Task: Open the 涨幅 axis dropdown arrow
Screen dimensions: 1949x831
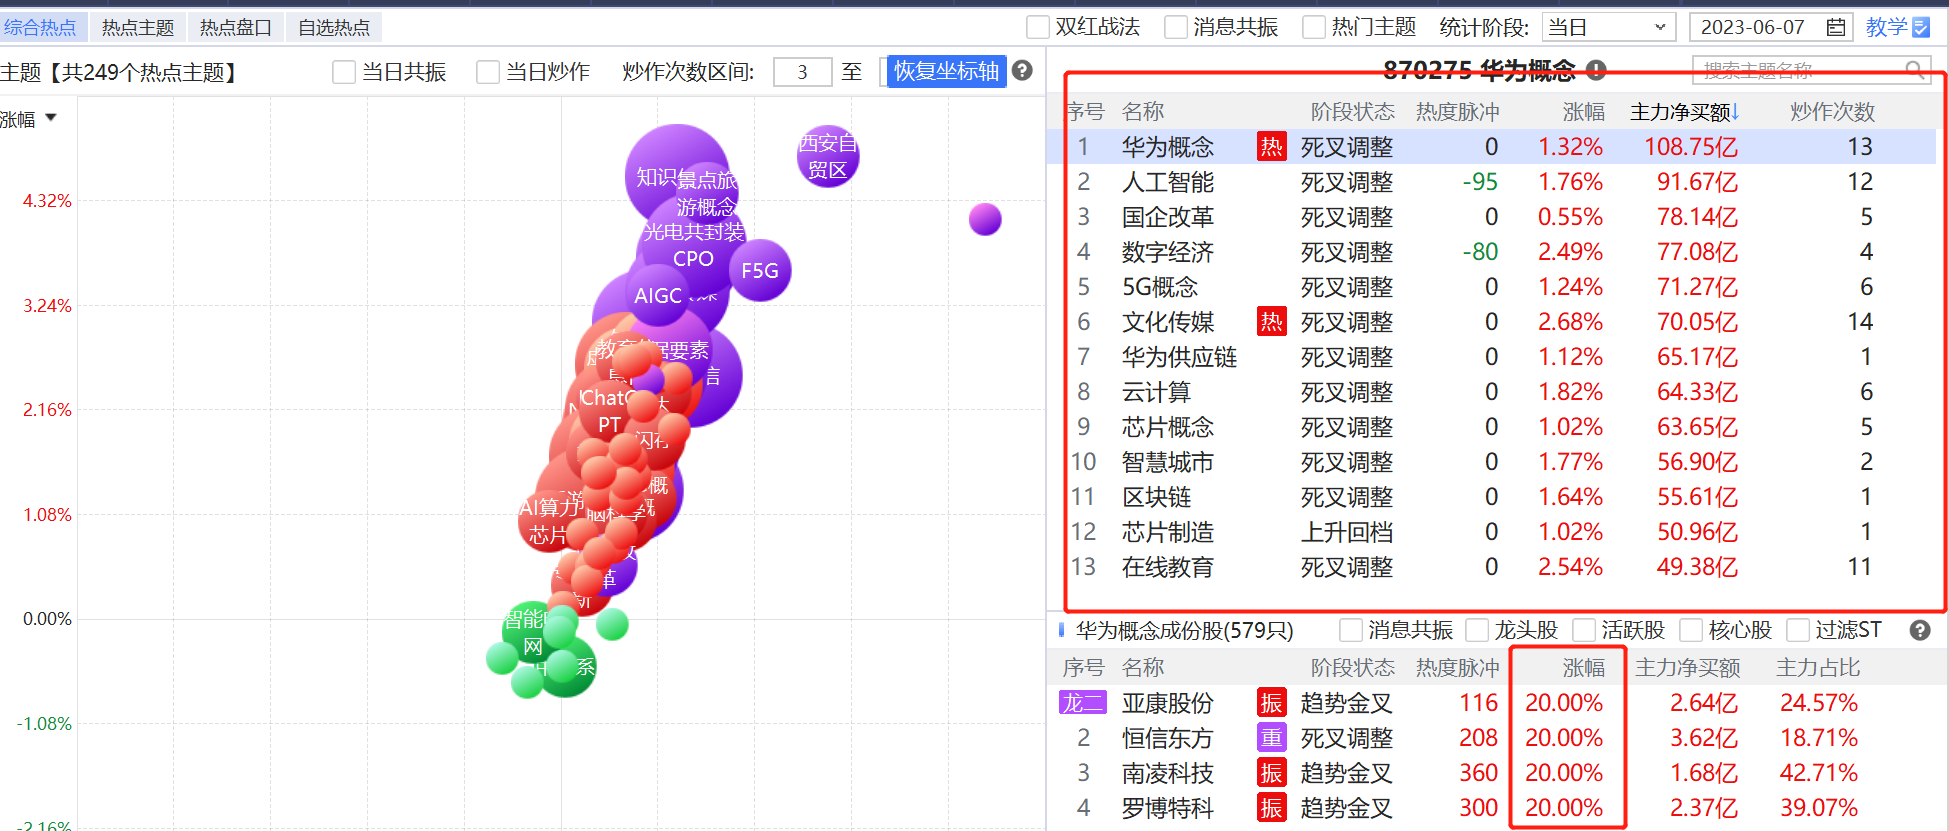Action: (51, 118)
